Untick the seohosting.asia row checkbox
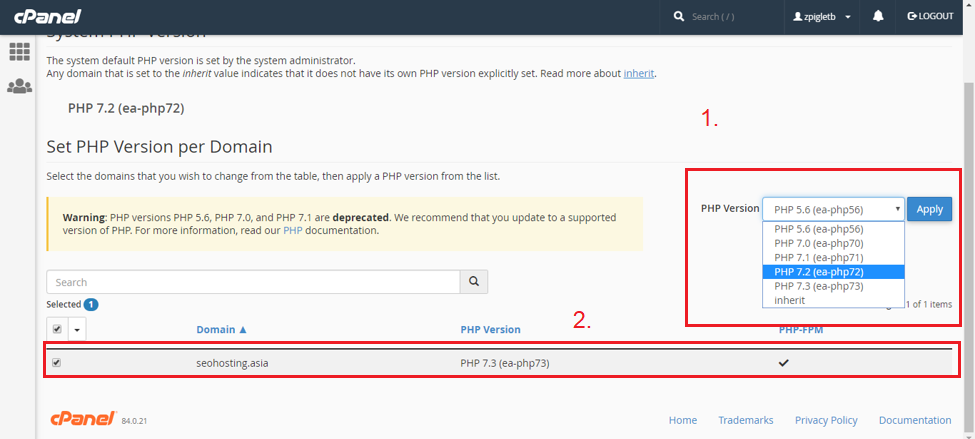The height and width of the screenshot is (439, 975). 57,363
